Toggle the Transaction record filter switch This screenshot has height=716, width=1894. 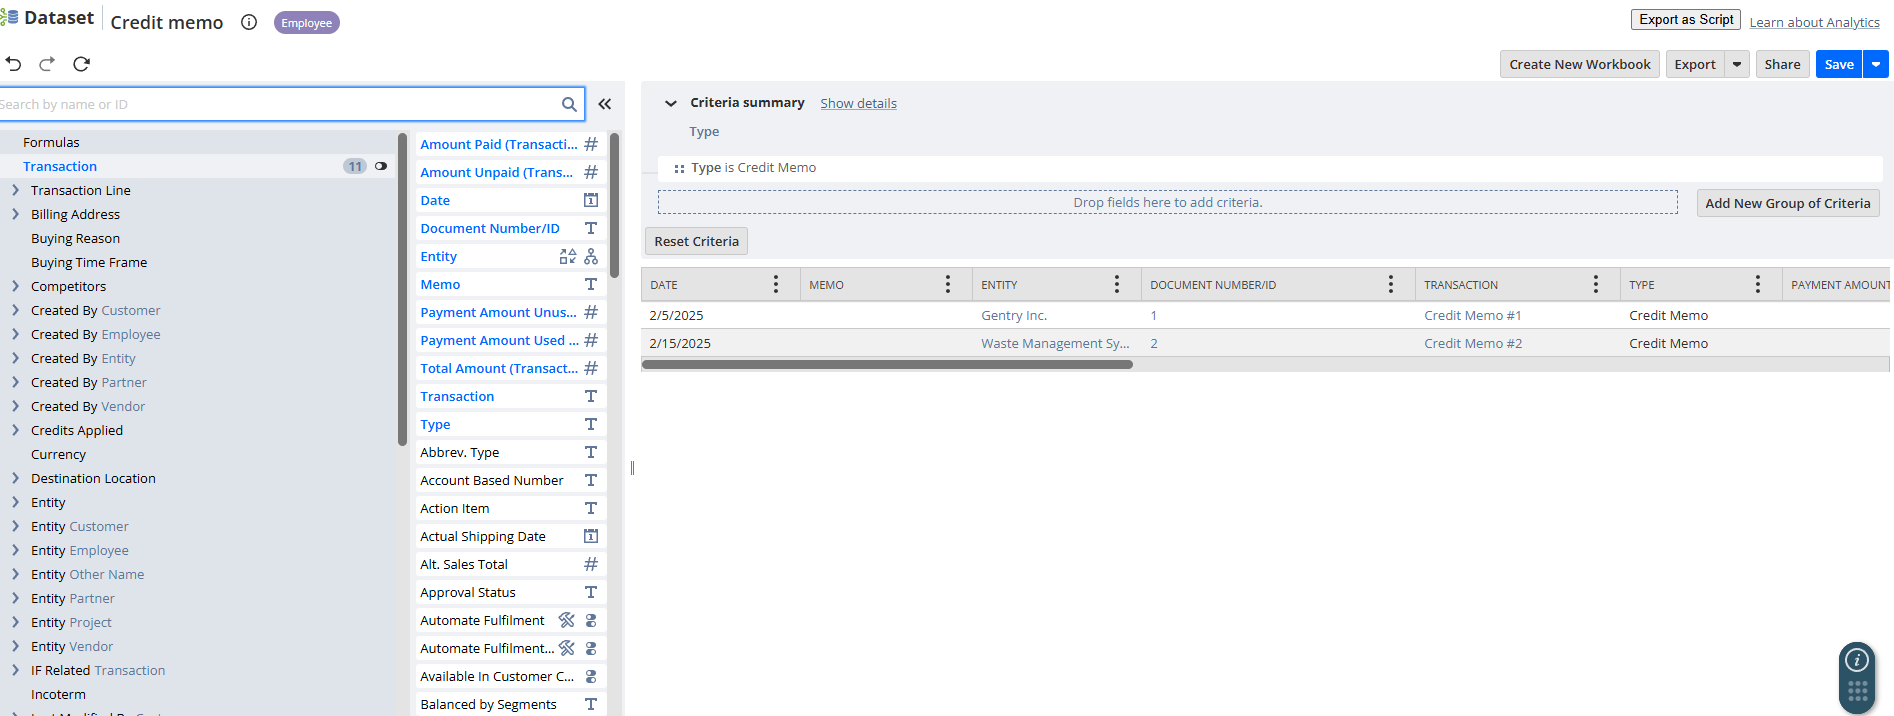click(381, 167)
